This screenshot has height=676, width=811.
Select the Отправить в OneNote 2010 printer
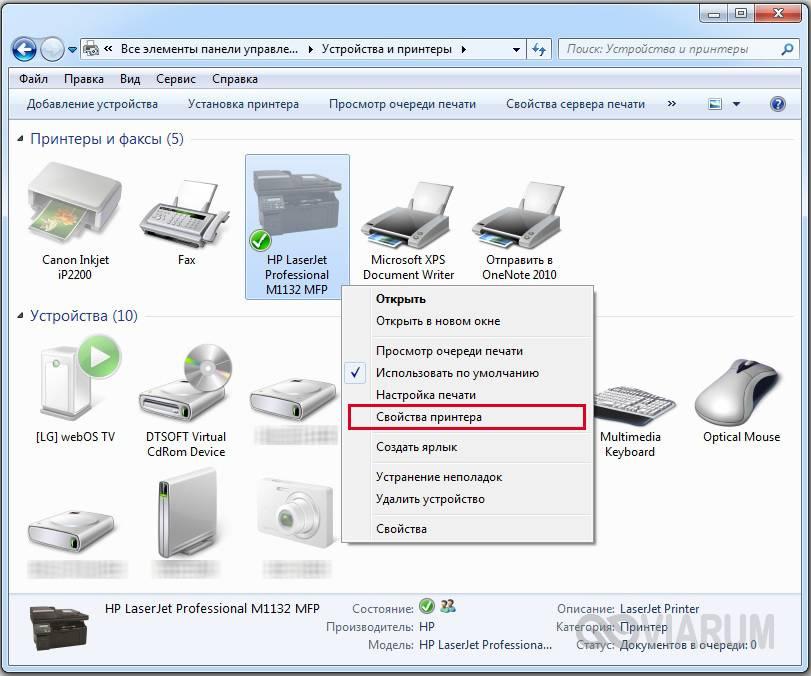[519, 214]
